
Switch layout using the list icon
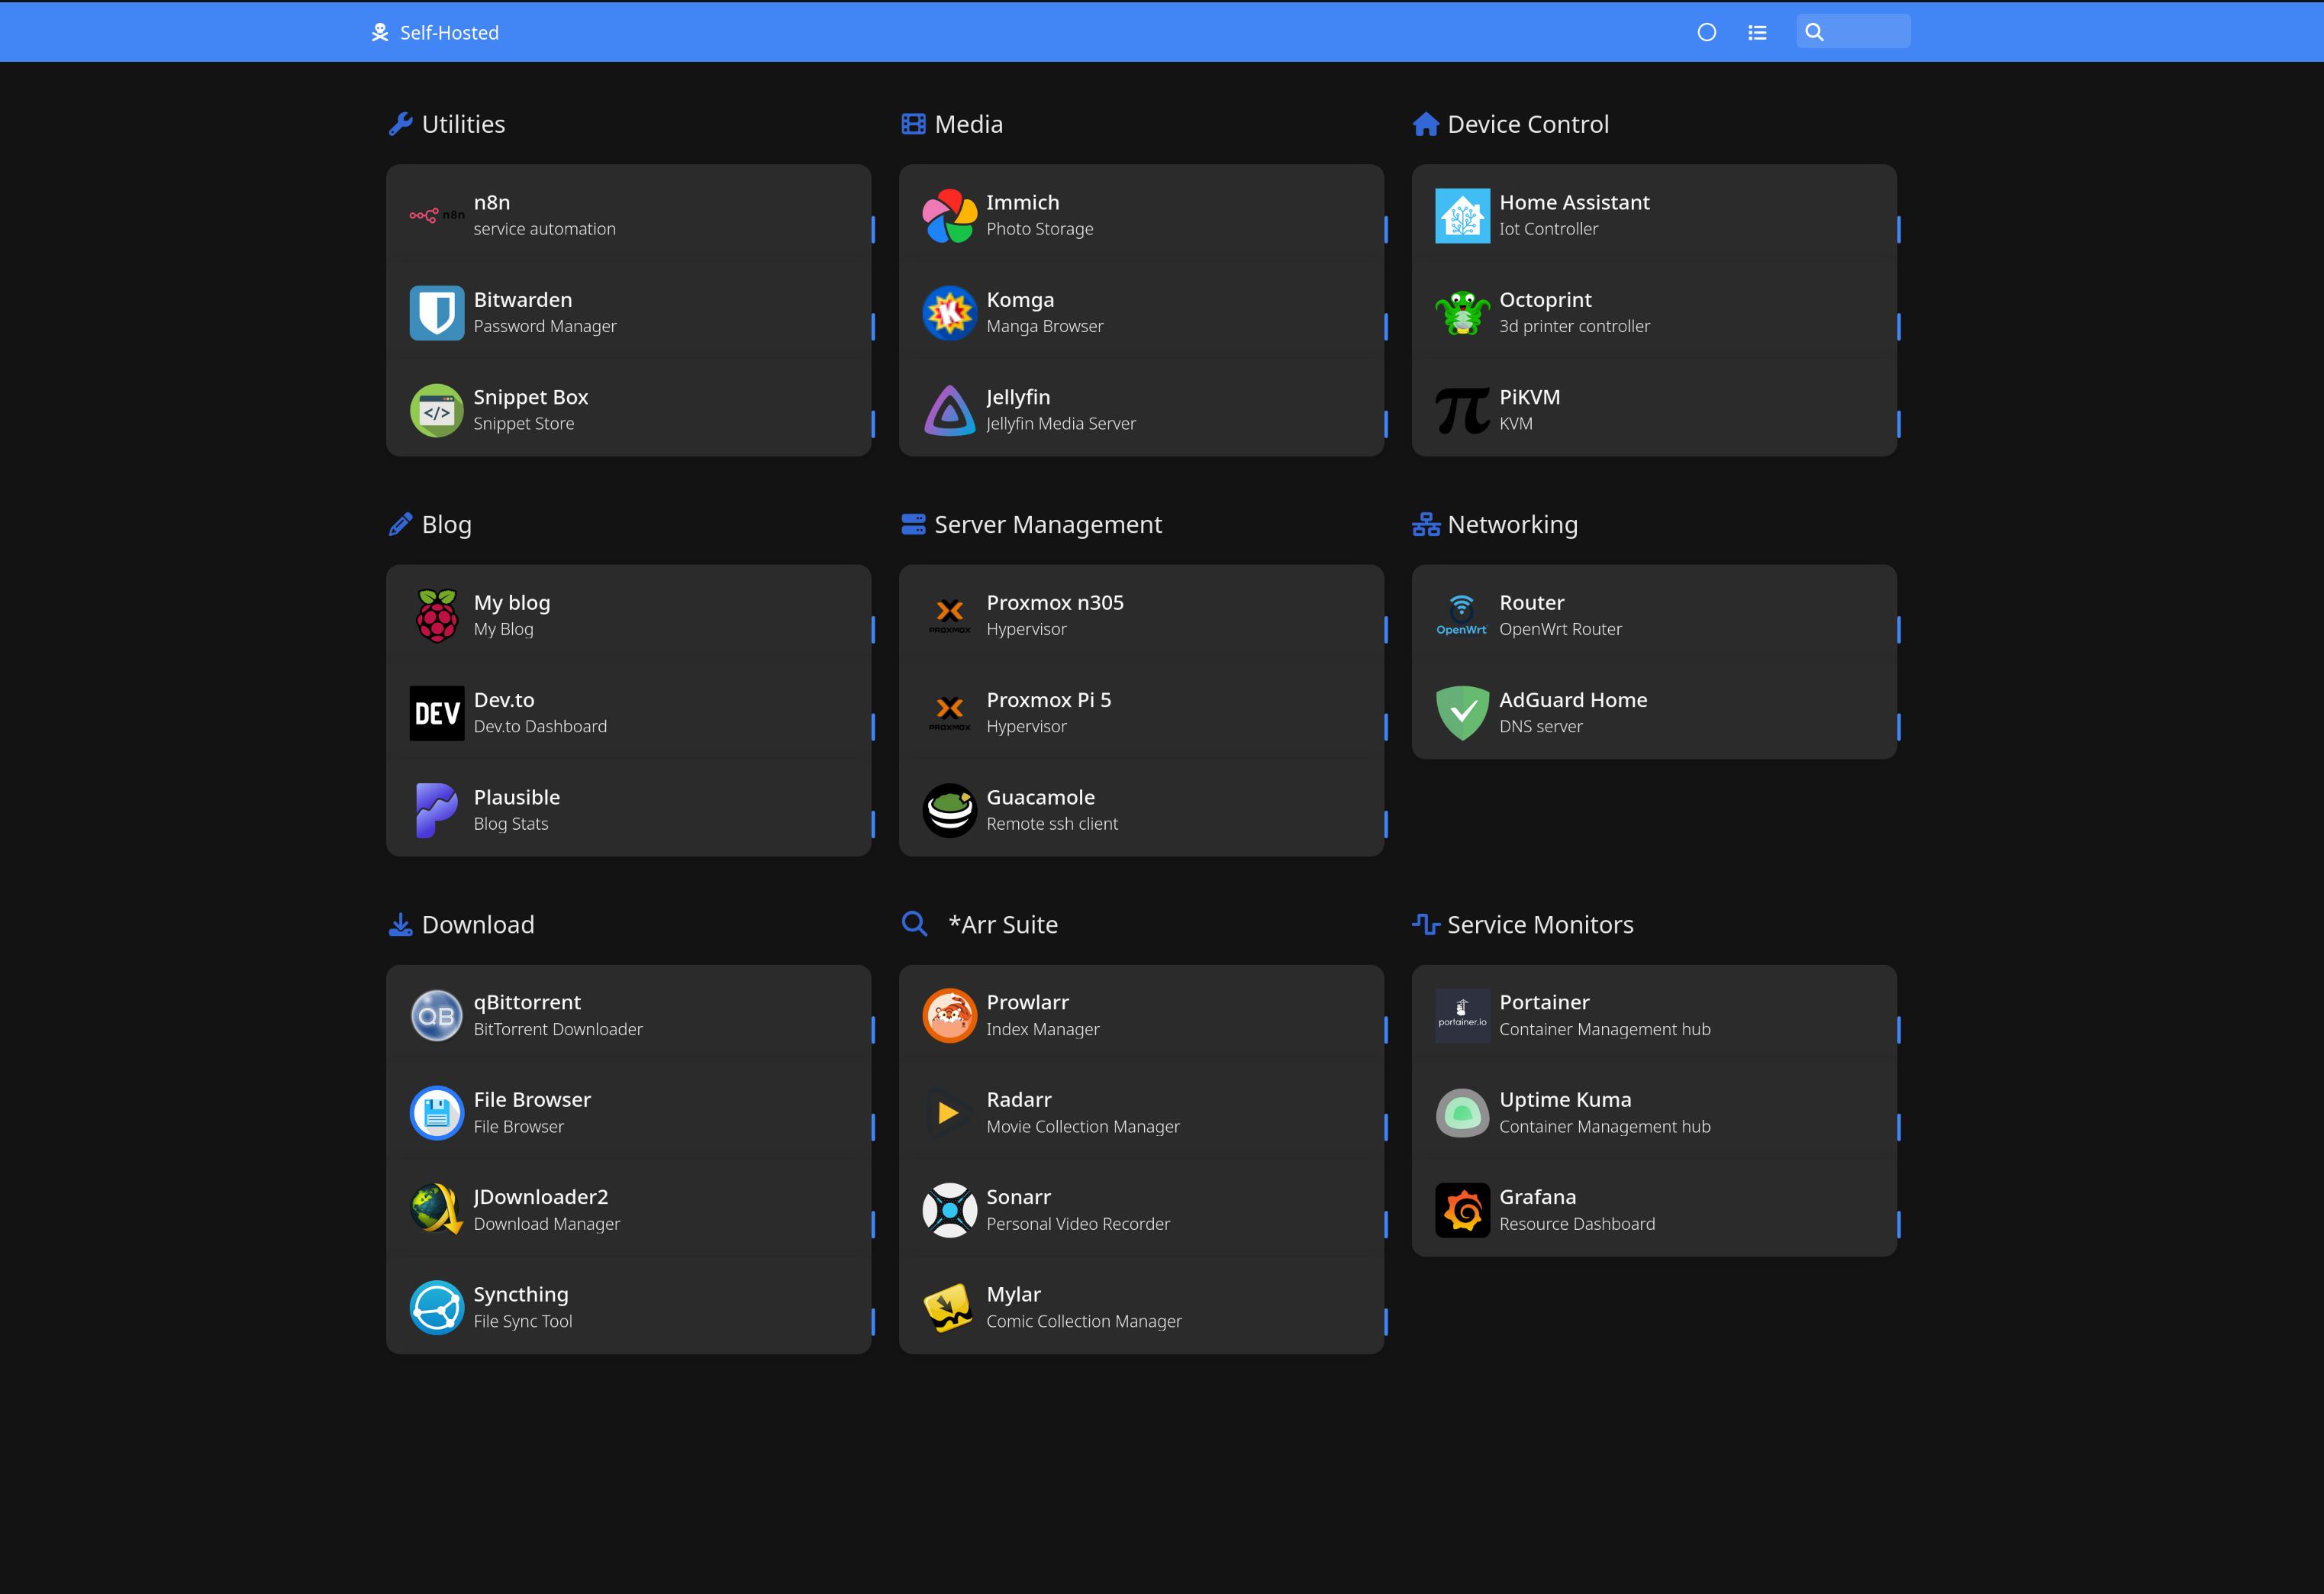click(x=1756, y=32)
